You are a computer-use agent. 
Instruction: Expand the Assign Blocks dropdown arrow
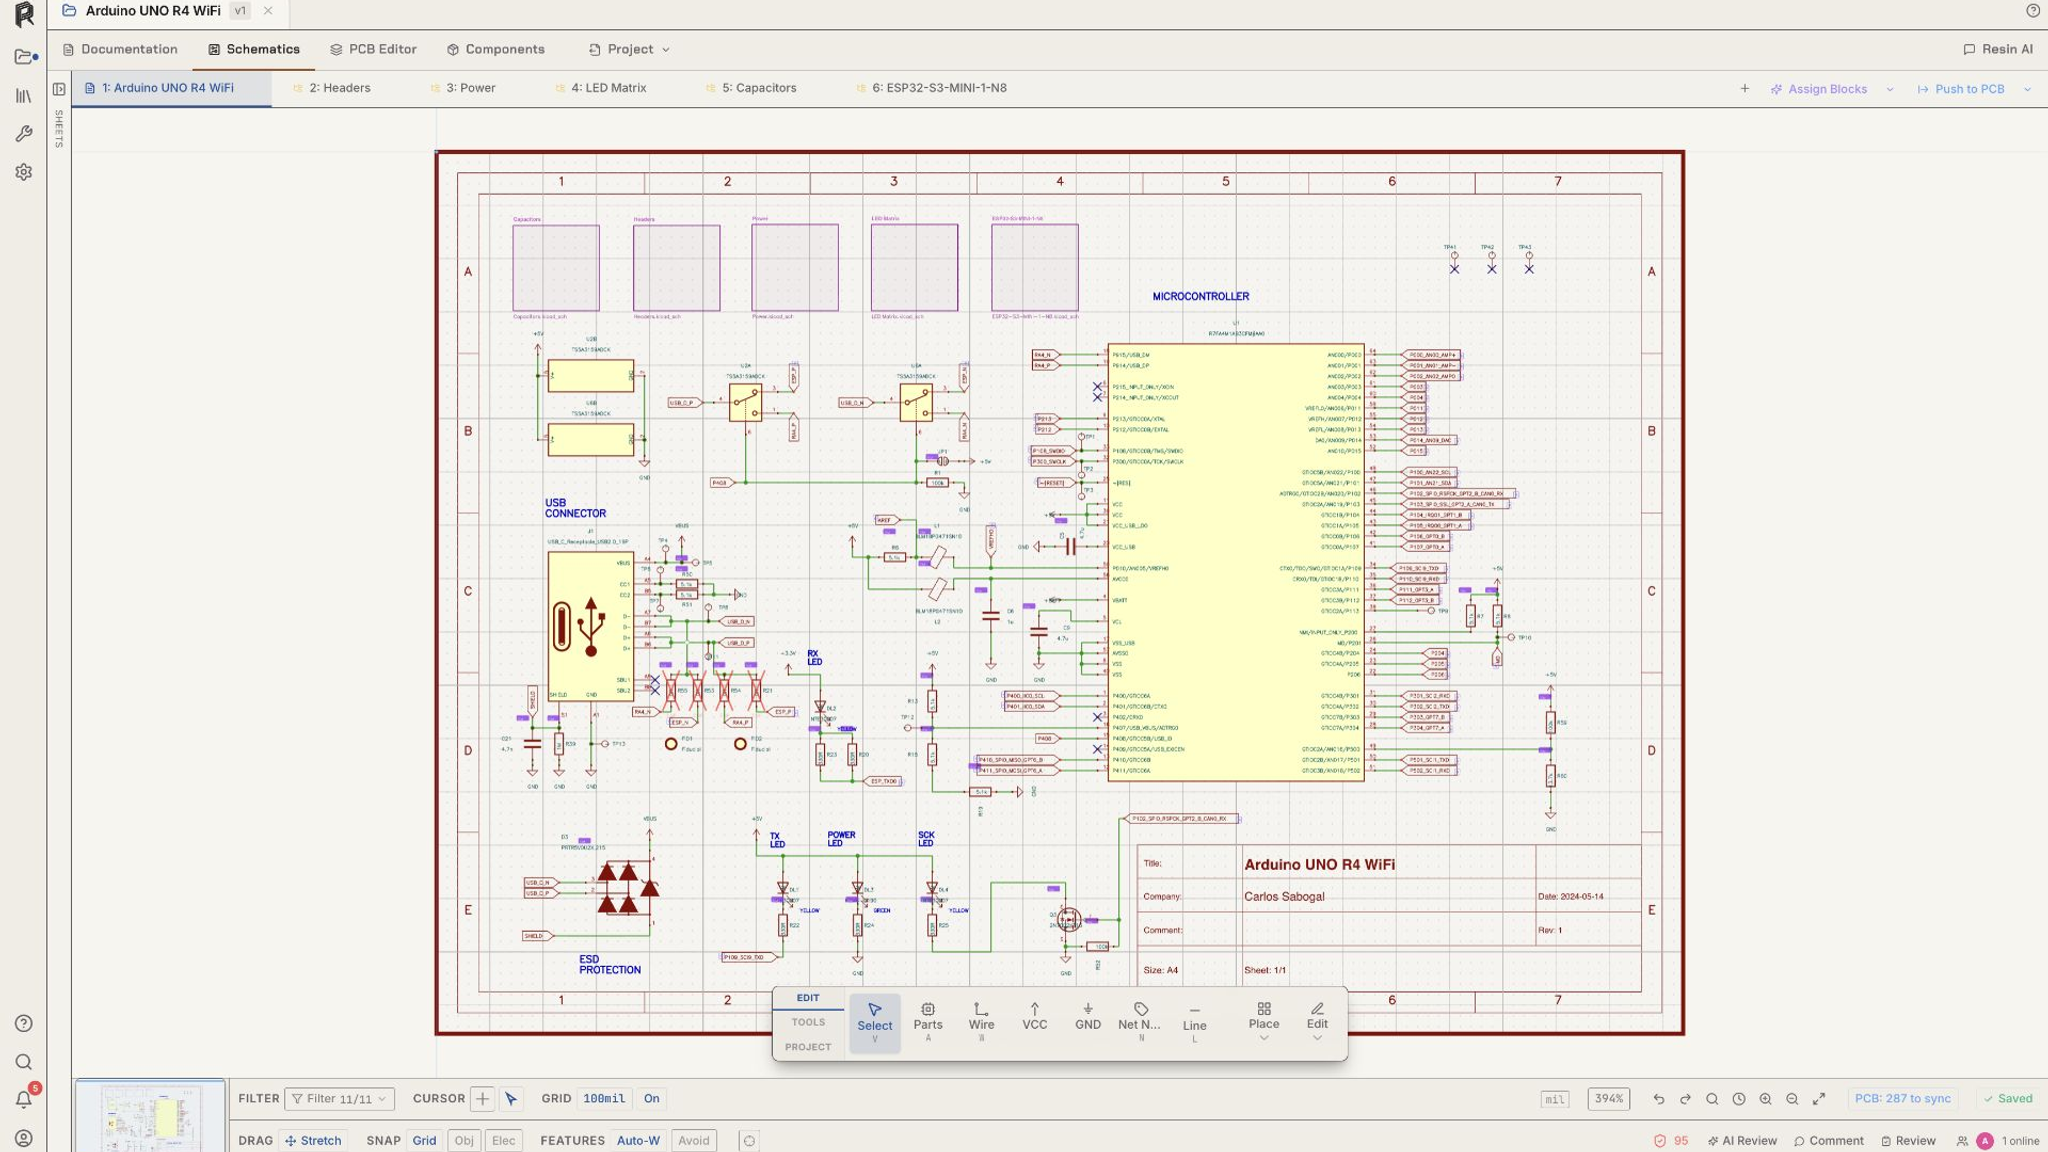coord(1890,89)
